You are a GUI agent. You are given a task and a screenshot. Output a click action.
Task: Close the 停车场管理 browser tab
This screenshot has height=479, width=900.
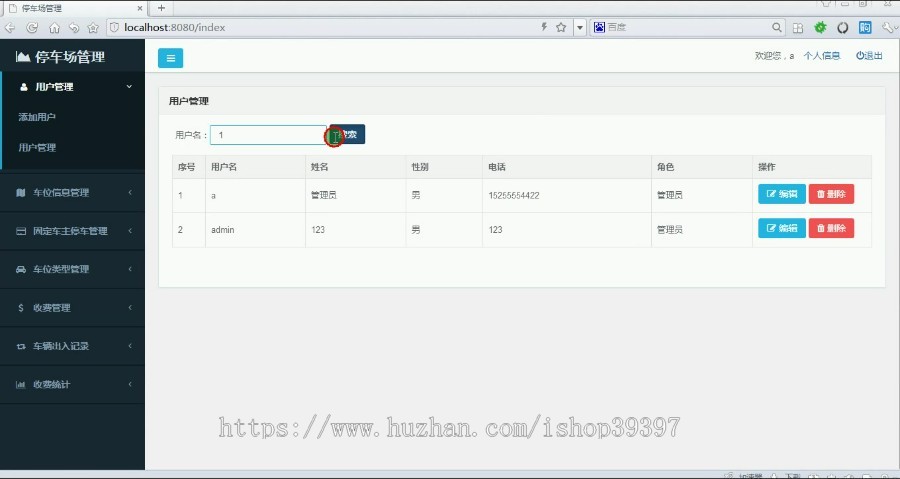click(140, 9)
